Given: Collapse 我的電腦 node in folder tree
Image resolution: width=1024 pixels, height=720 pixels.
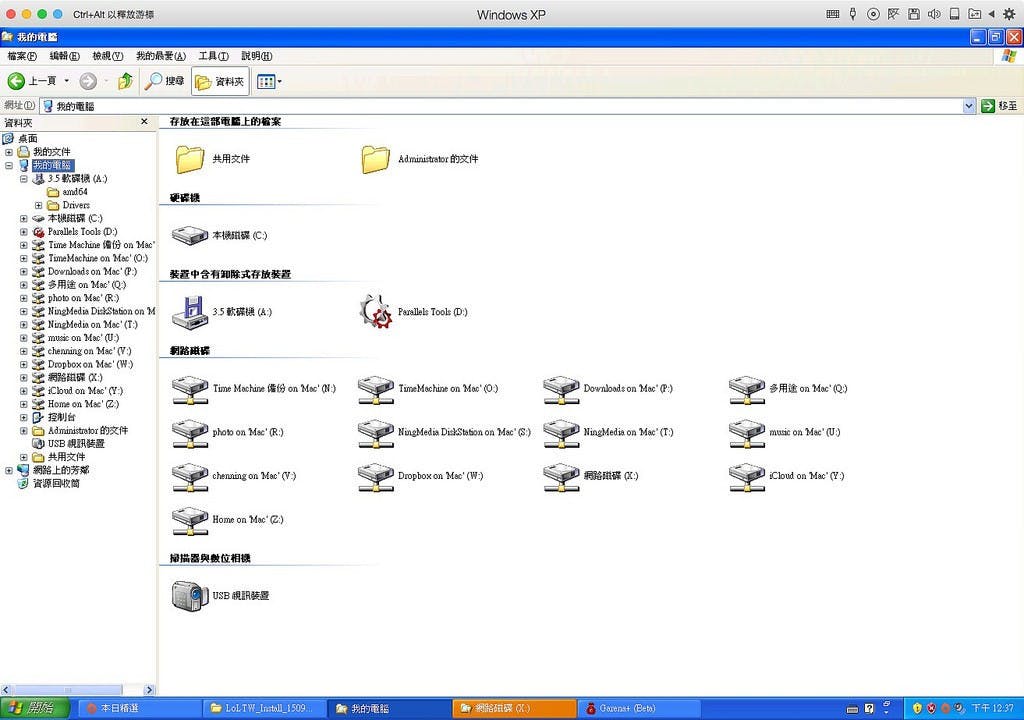Looking at the screenshot, I should (9, 165).
